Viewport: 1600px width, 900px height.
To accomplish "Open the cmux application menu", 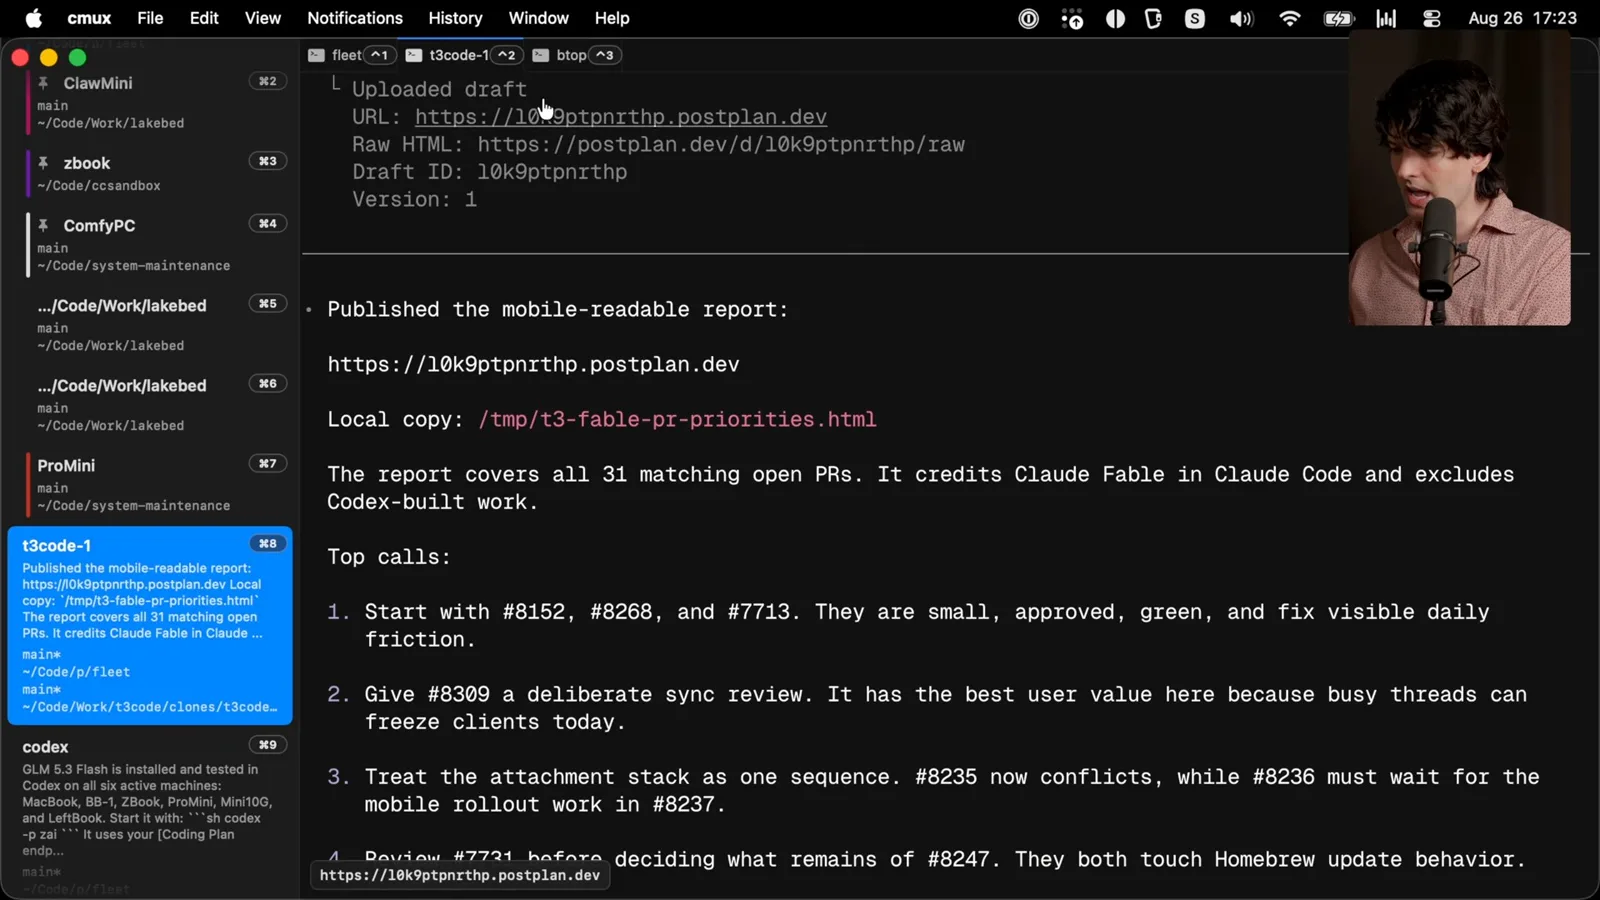I will (89, 18).
